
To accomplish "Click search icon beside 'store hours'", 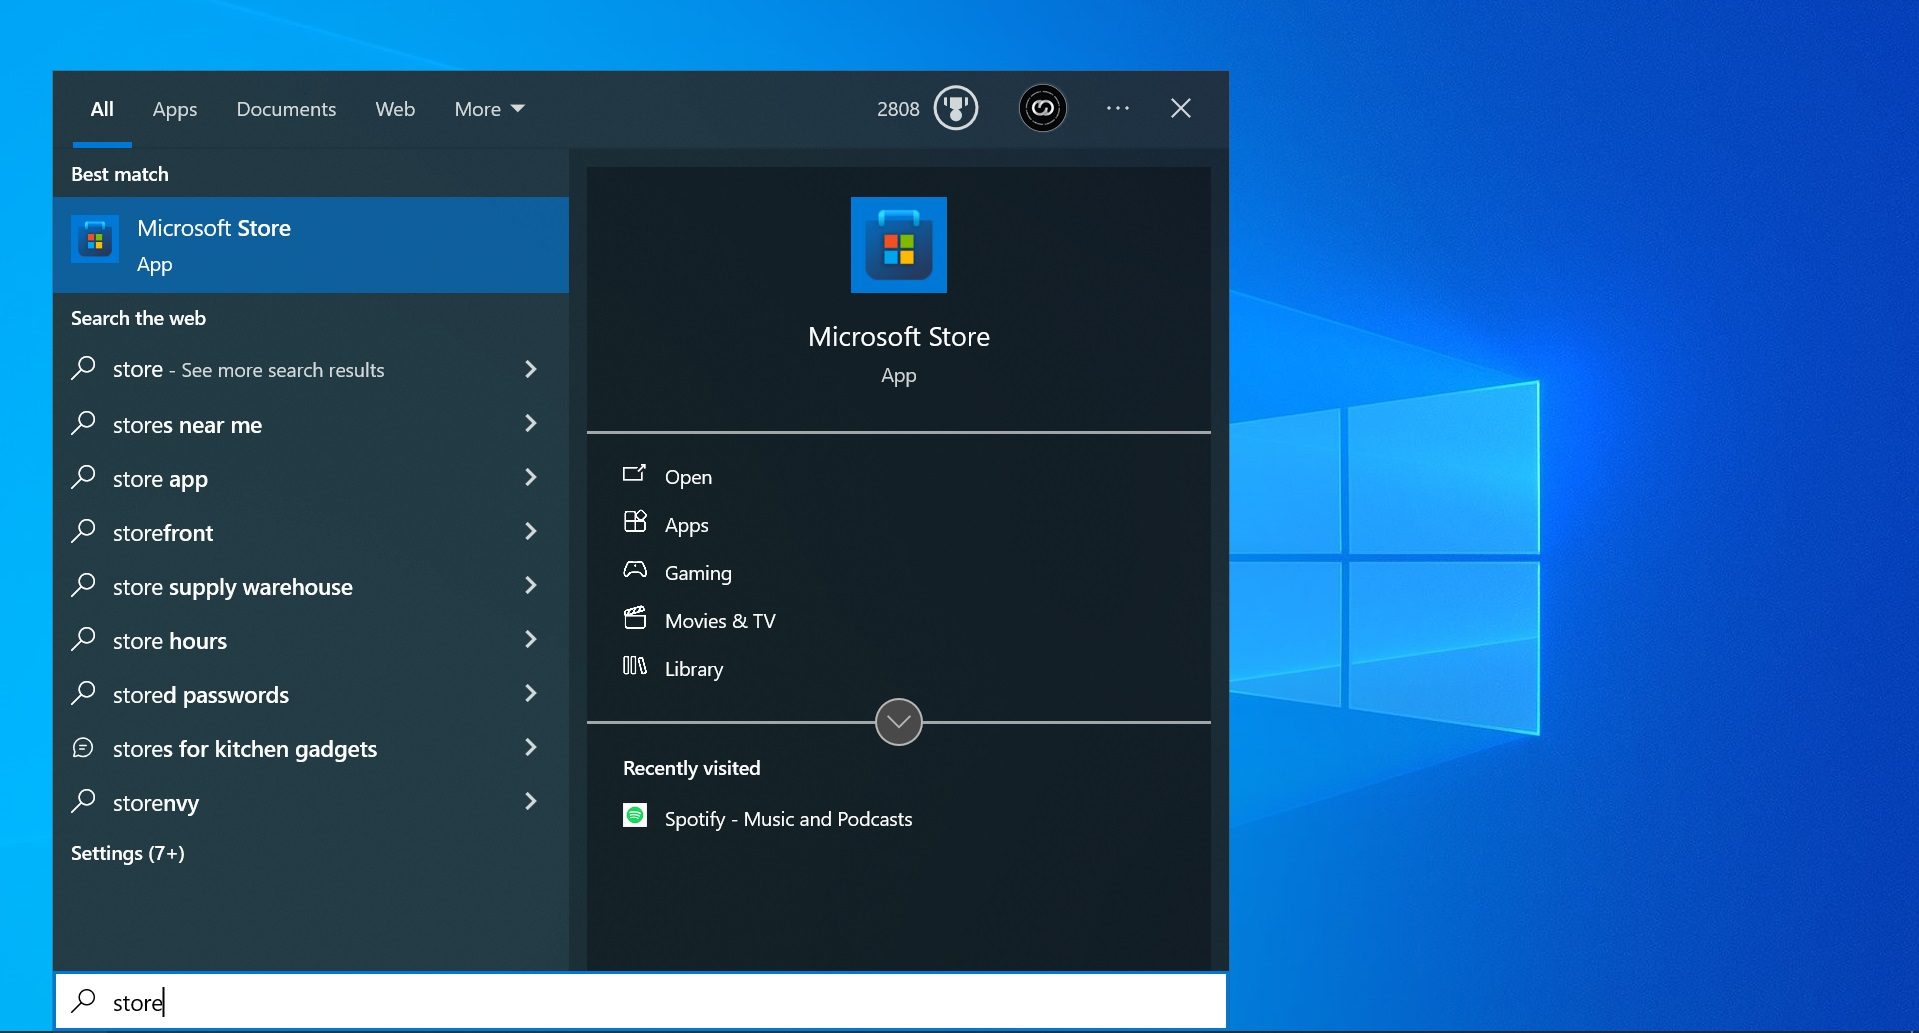I will tap(84, 639).
